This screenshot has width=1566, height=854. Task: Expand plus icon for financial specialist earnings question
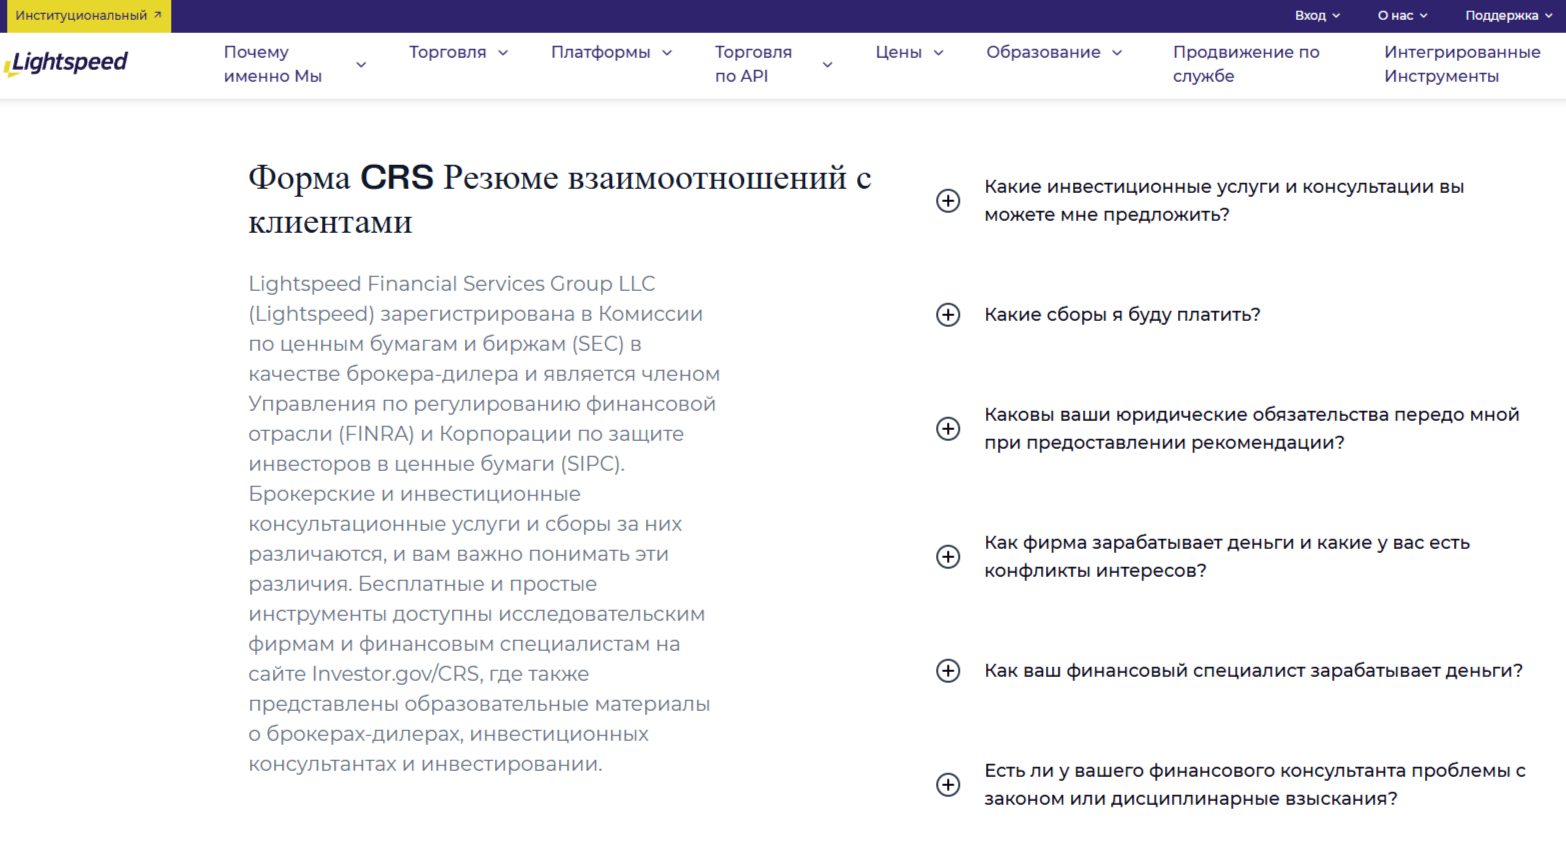pyautogui.click(x=948, y=671)
